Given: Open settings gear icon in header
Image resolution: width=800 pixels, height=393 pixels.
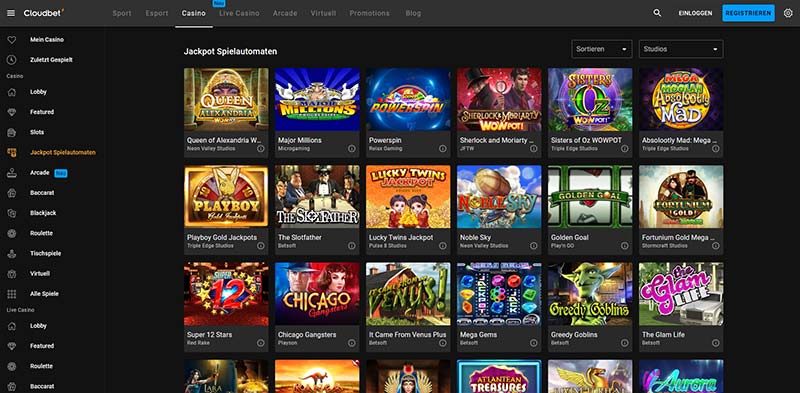Looking at the screenshot, I should click(x=788, y=13).
